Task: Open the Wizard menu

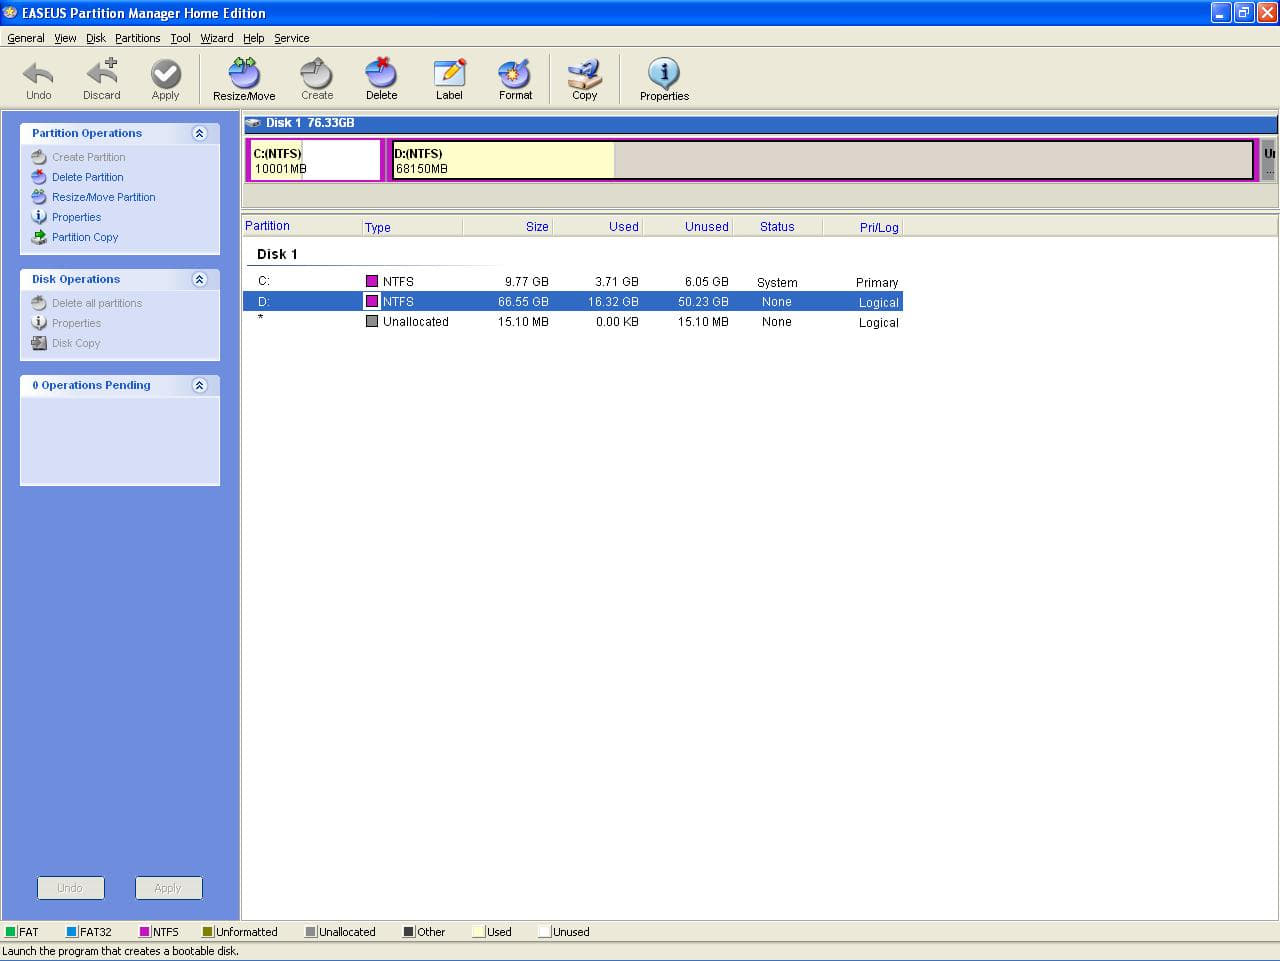Action: point(217,38)
